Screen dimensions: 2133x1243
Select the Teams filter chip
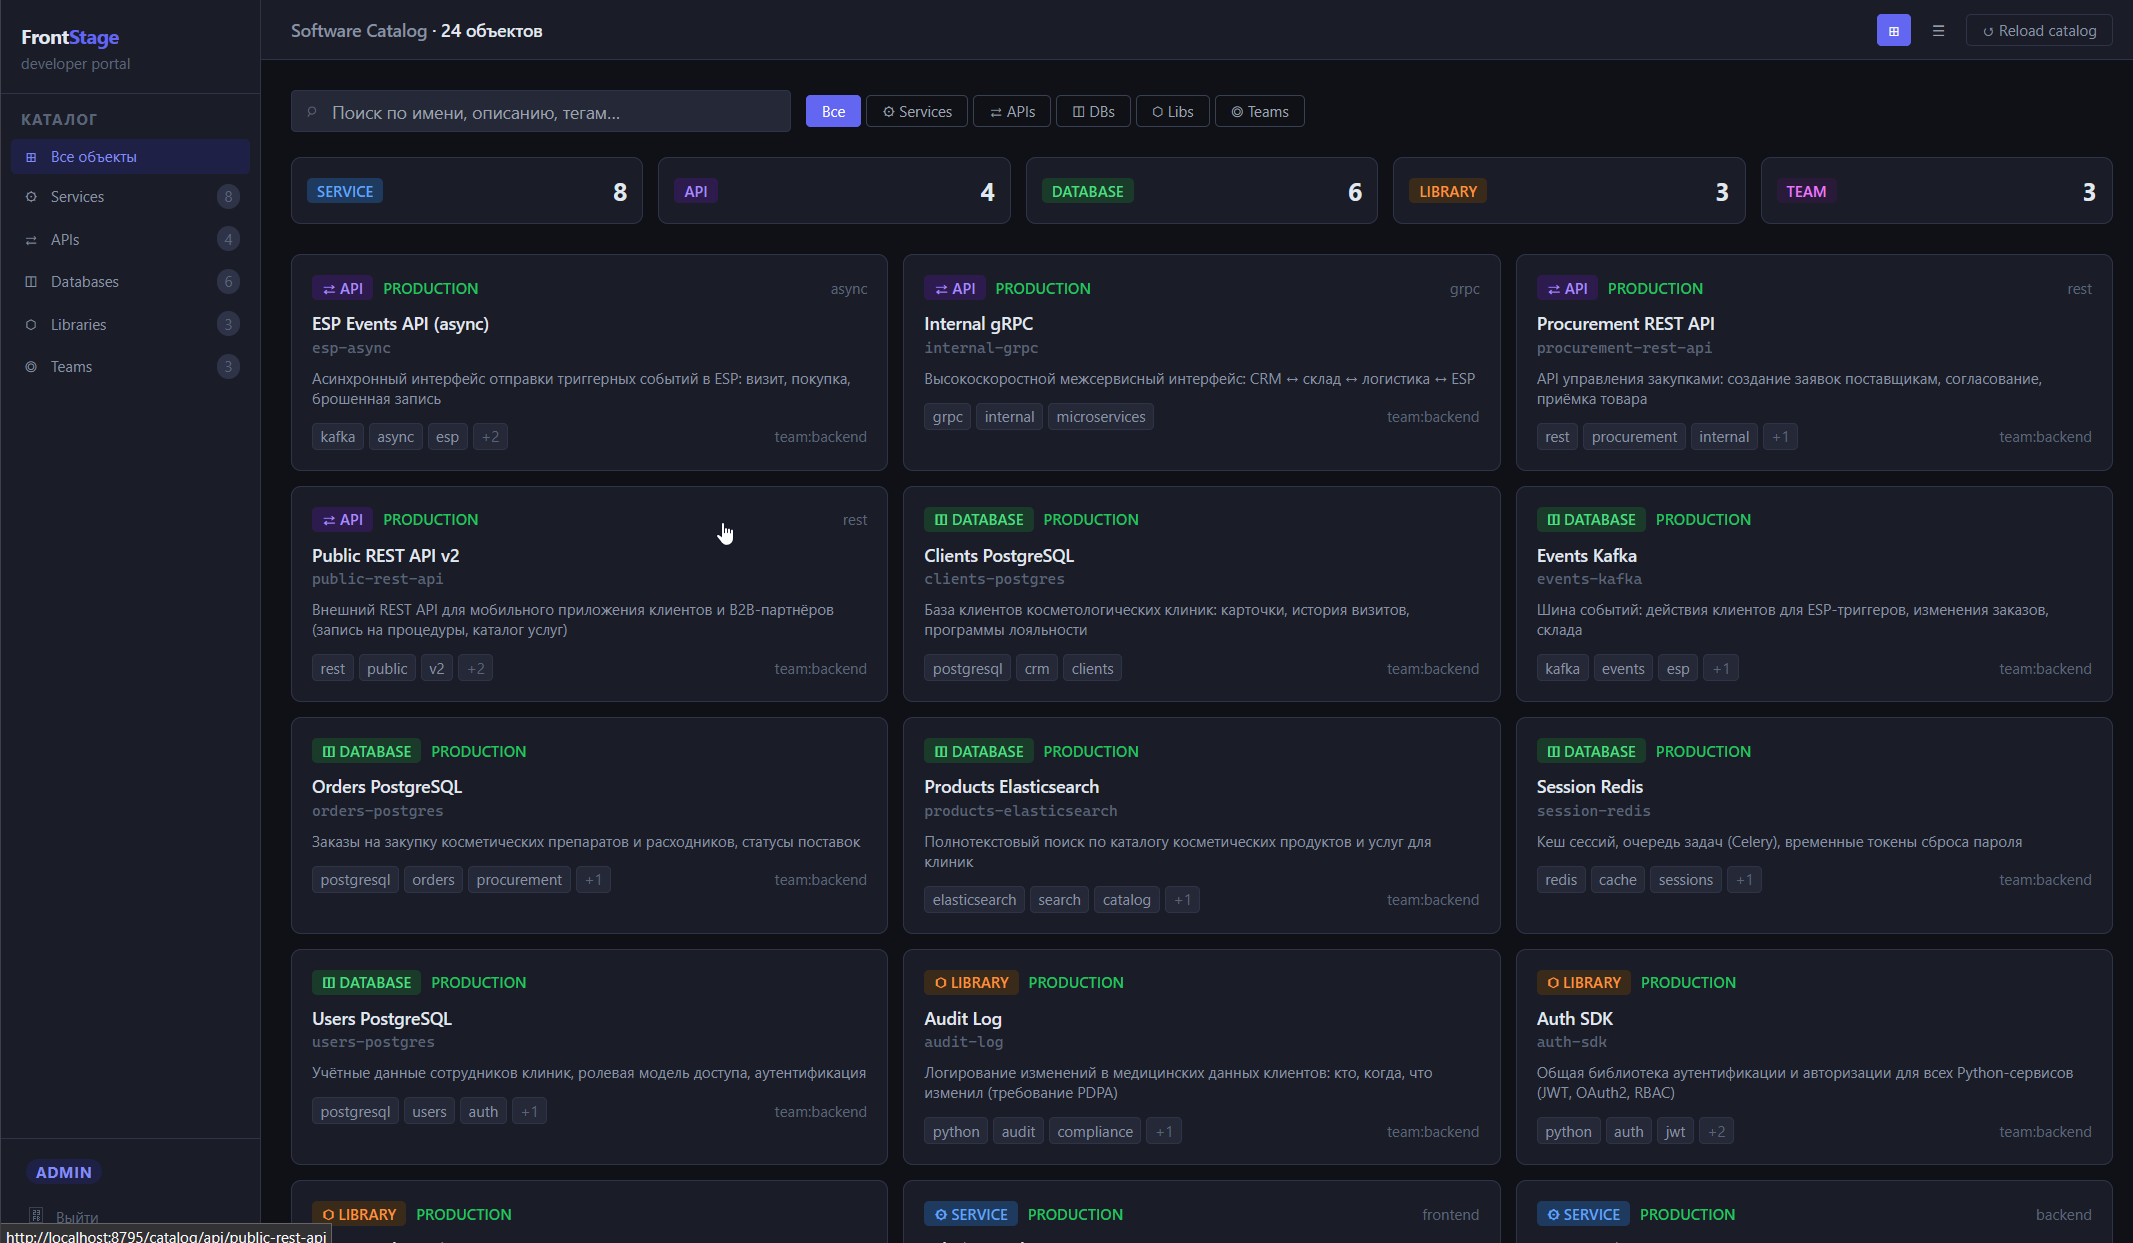1259,112
